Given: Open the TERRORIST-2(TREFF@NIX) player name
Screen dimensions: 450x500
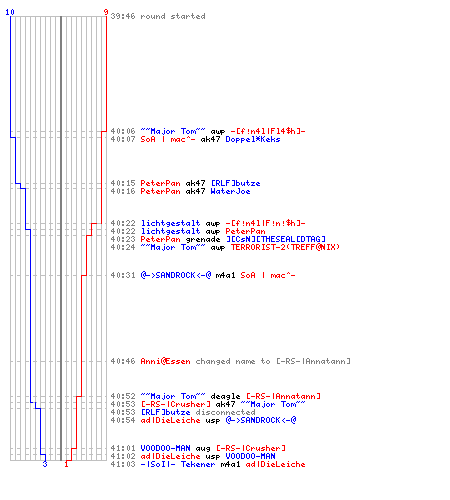Looking at the screenshot, I should (285, 247).
